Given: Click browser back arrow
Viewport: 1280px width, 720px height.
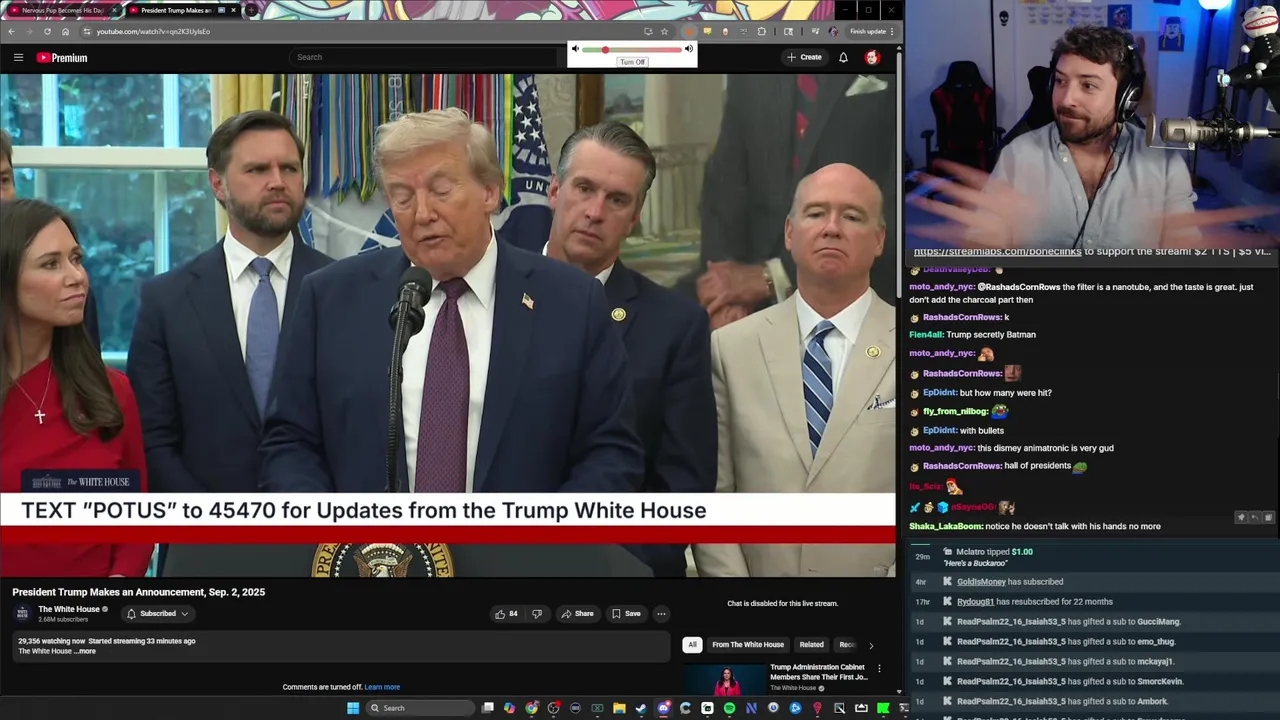Looking at the screenshot, I should pos(11,31).
